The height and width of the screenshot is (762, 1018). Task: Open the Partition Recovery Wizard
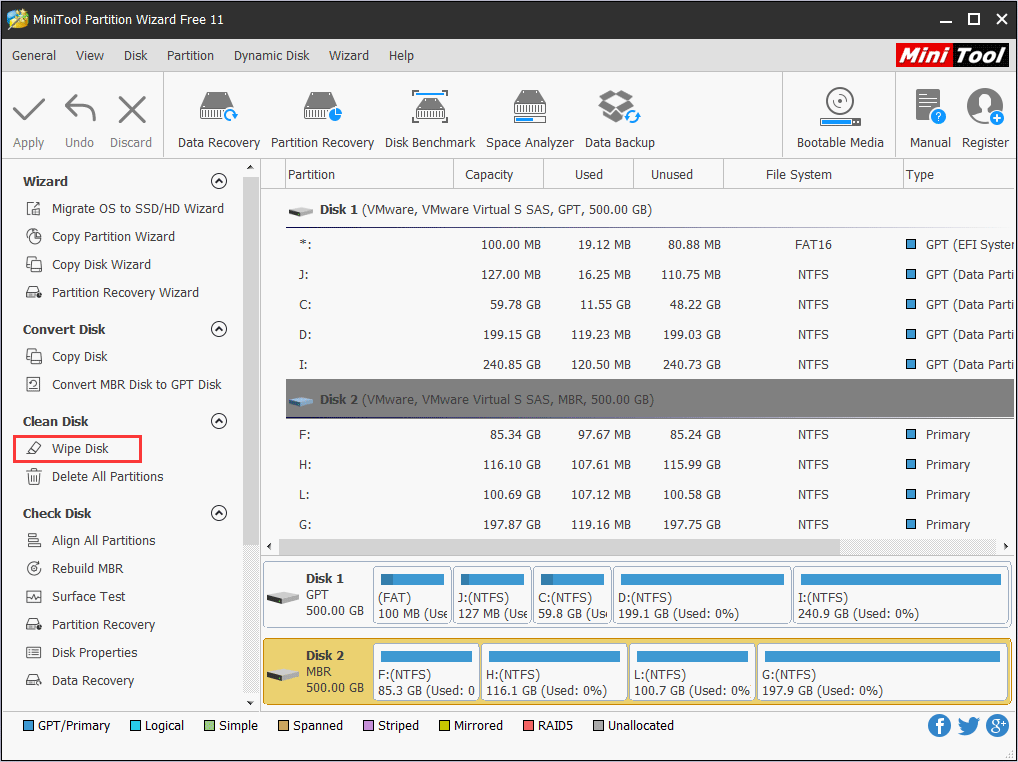112,292
